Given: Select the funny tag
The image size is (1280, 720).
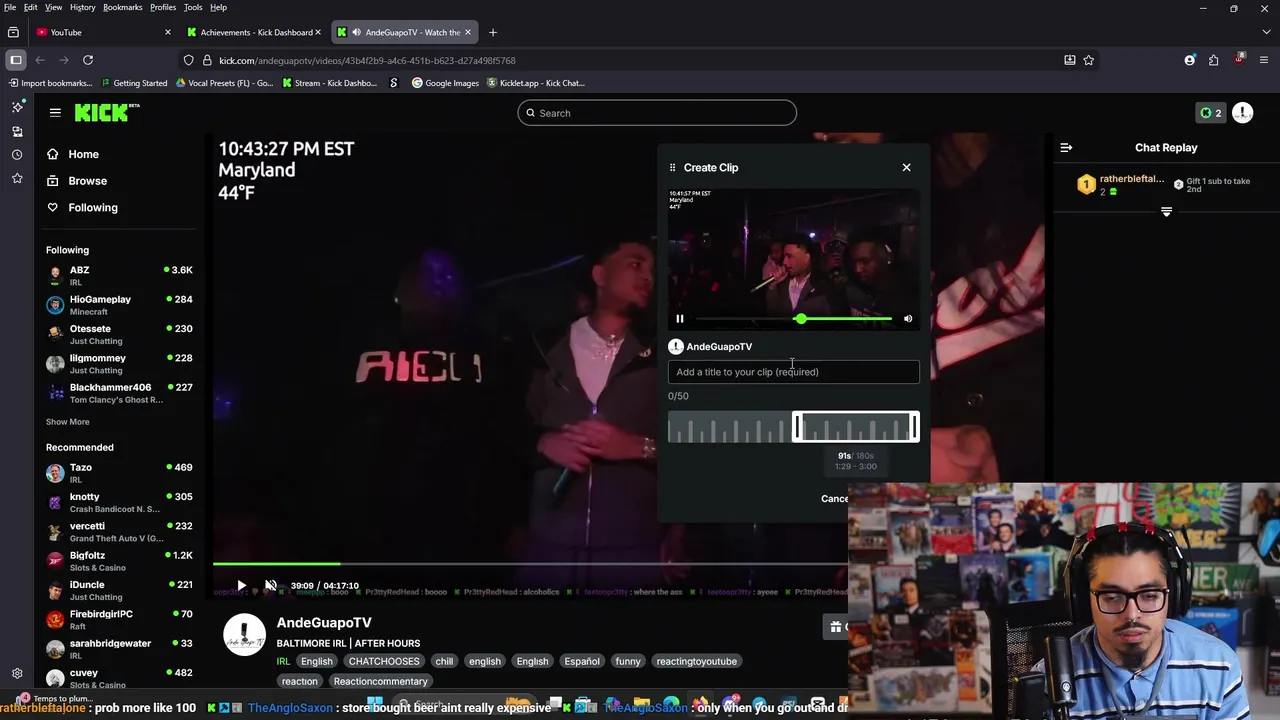Looking at the screenshot, I should [628, 661].
